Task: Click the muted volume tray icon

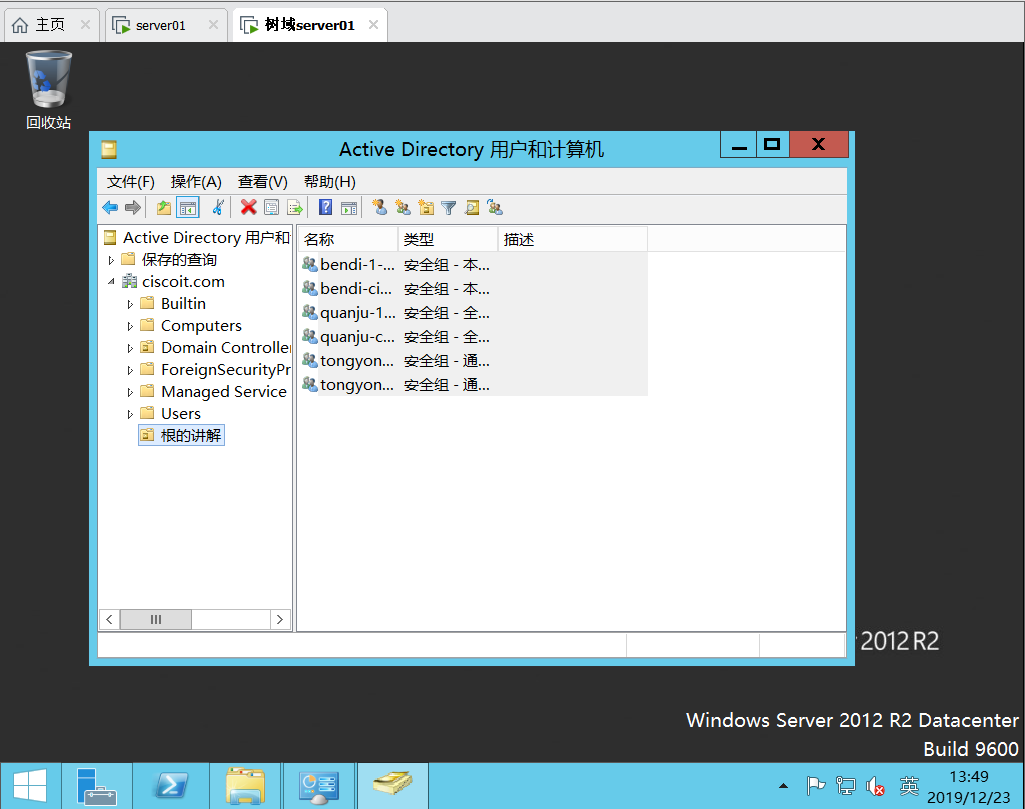Action: coord(875,785)
